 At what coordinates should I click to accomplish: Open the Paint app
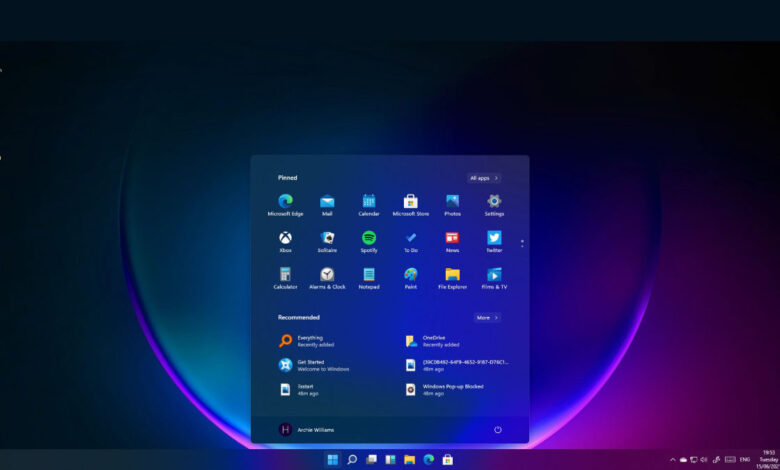[x=410, y=278]
